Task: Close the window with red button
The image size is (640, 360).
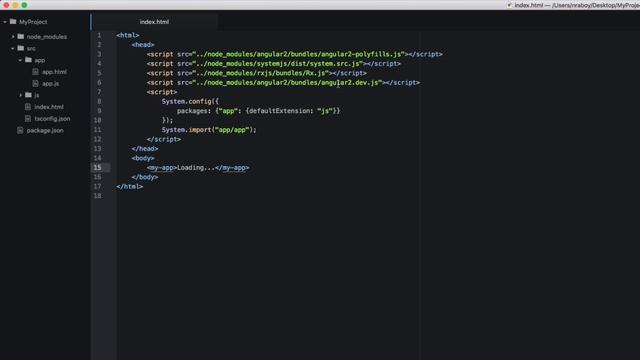Action: coord(6,5)
